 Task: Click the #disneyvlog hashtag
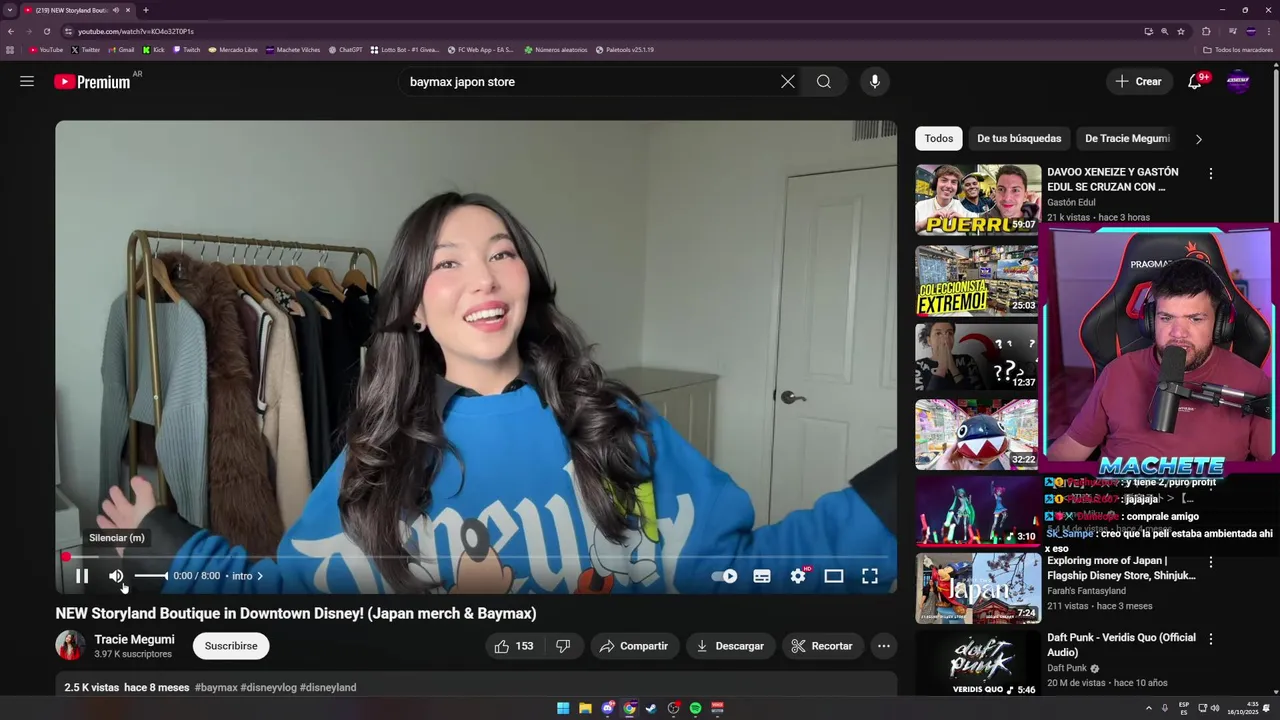point(268,688)
